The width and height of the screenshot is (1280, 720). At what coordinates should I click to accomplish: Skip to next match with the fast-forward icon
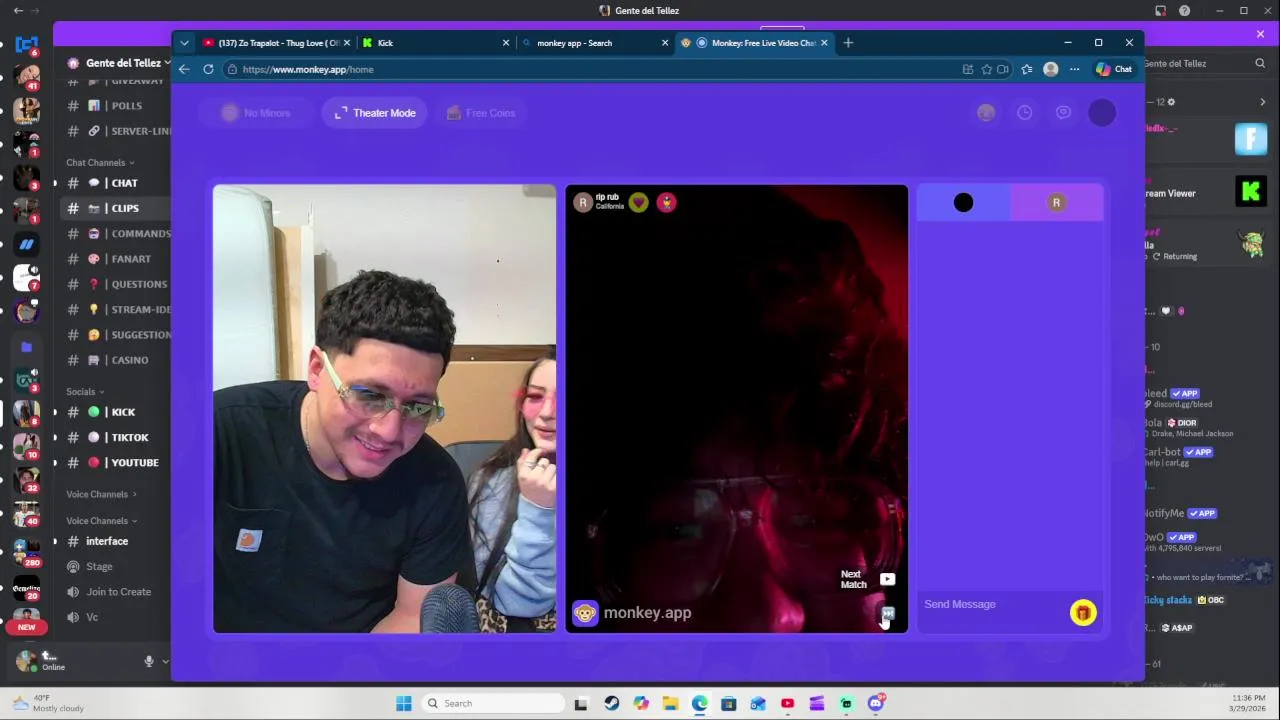(x=887, y=613)
